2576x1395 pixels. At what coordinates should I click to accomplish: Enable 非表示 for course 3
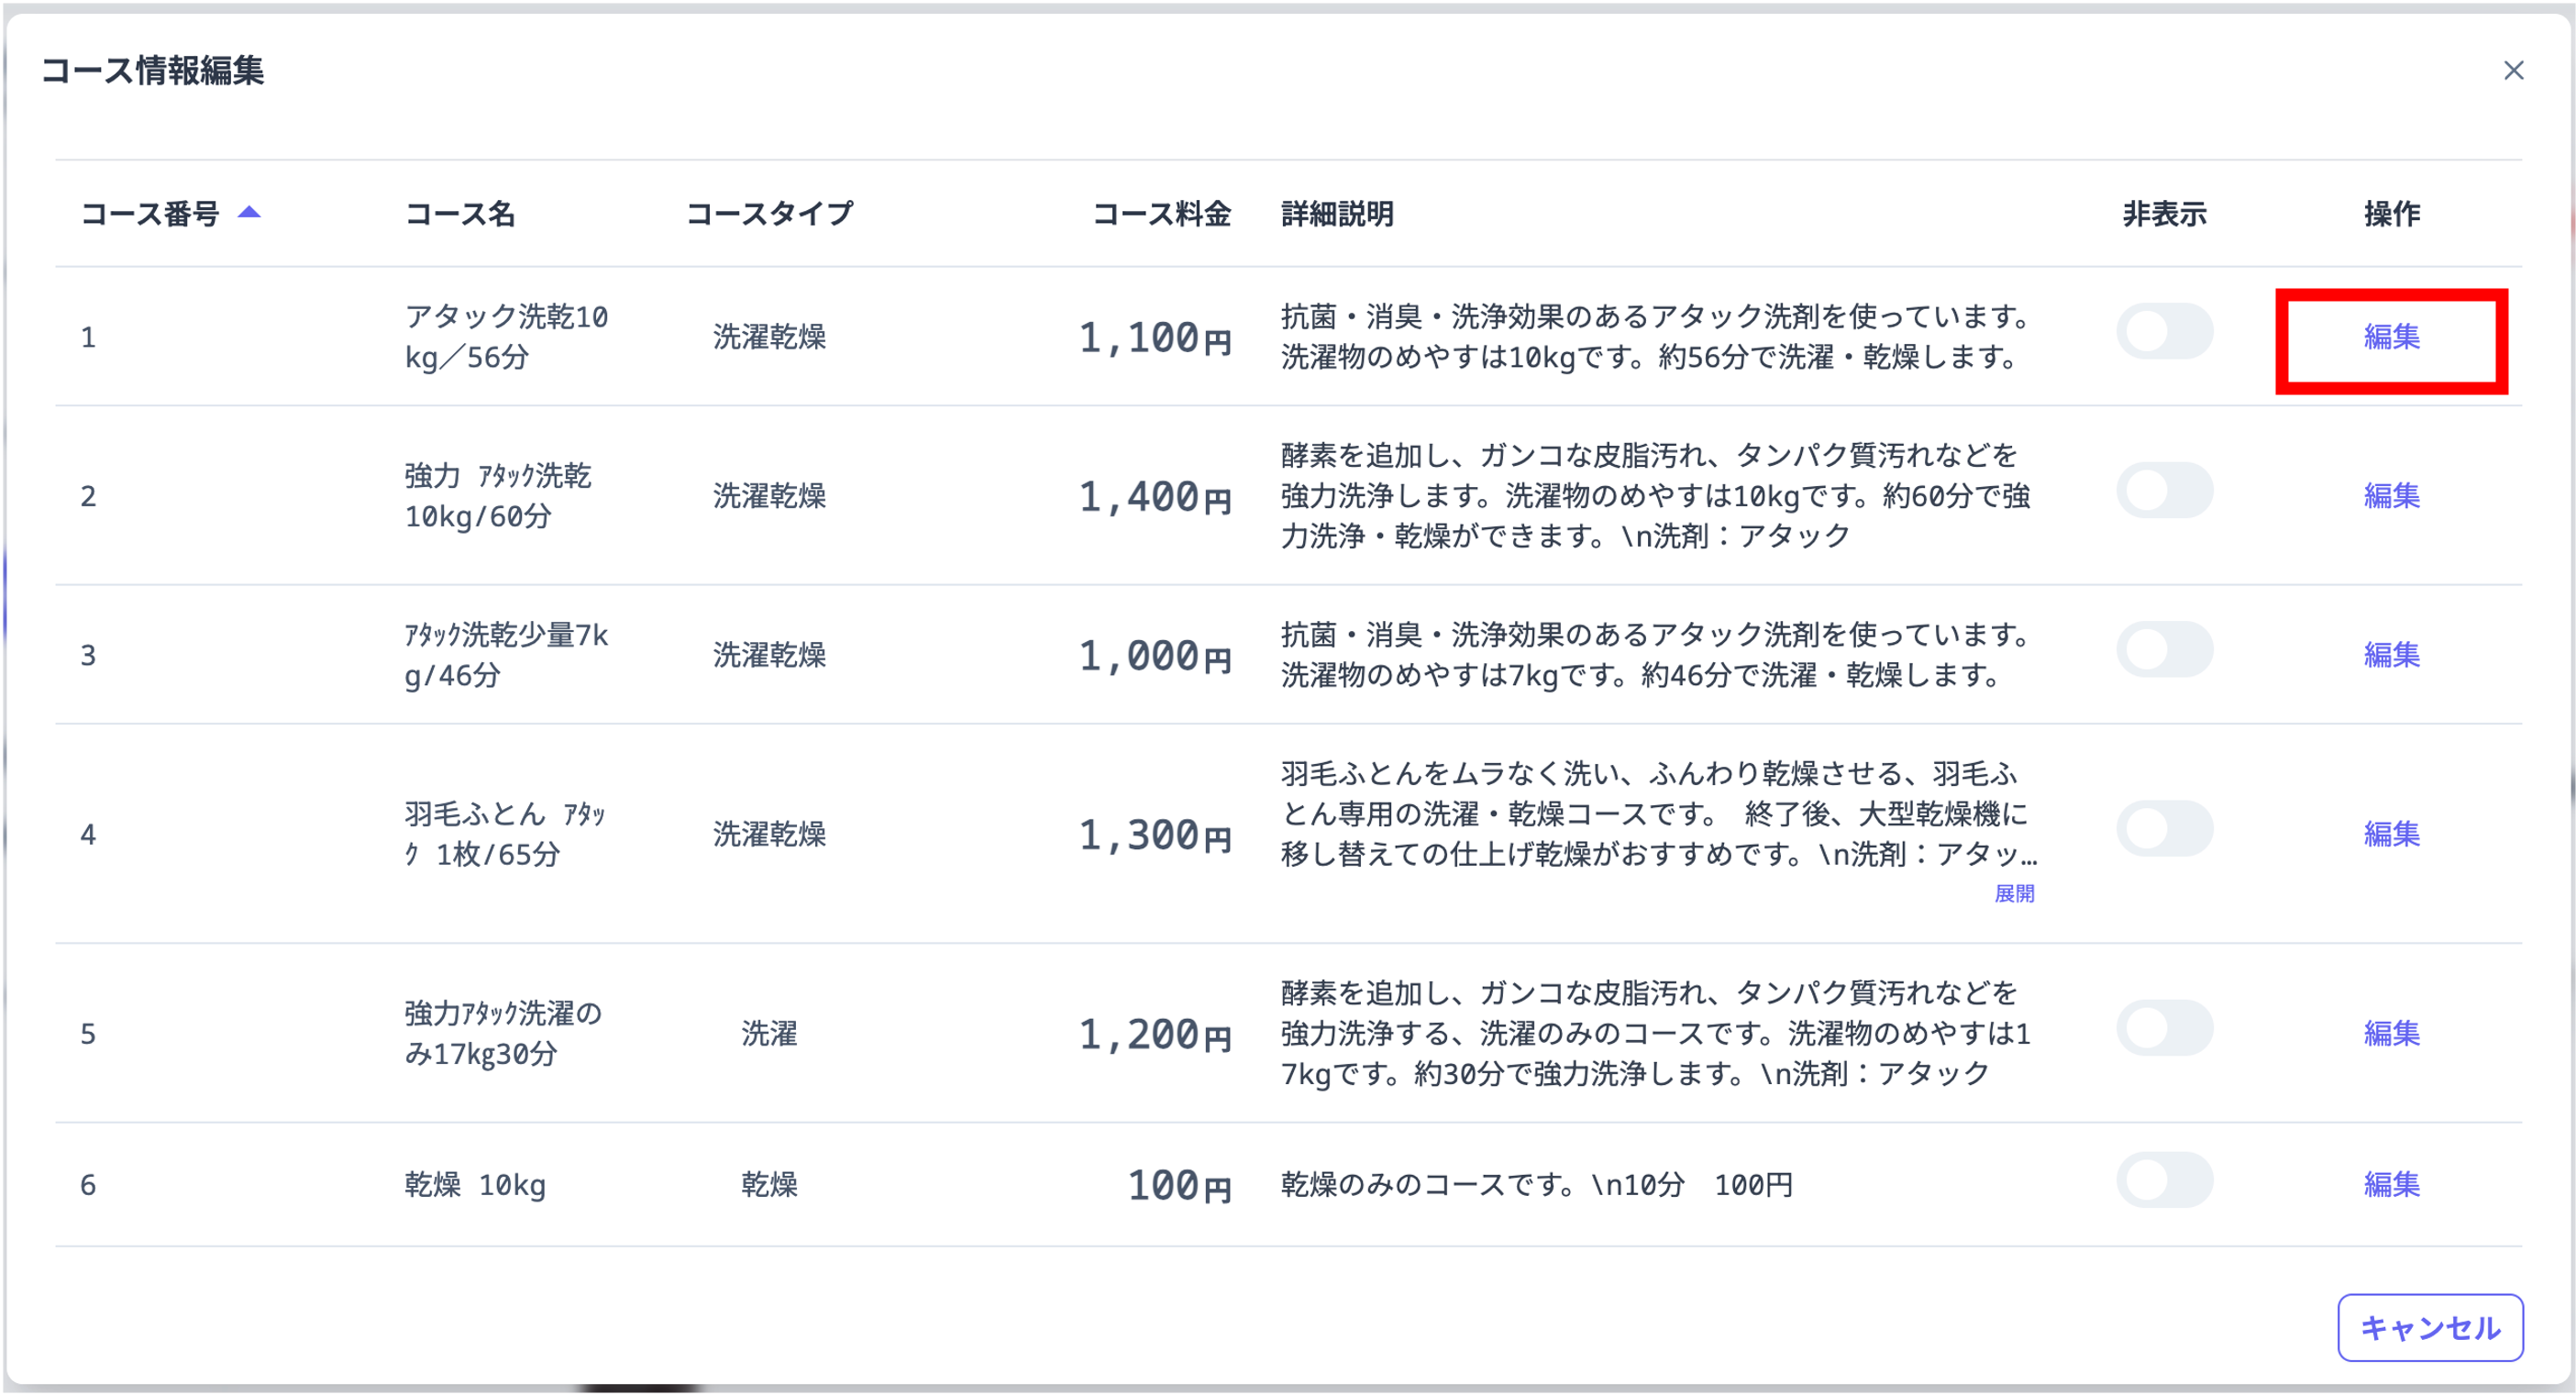pyautogui.click(x=2164, y=650)
